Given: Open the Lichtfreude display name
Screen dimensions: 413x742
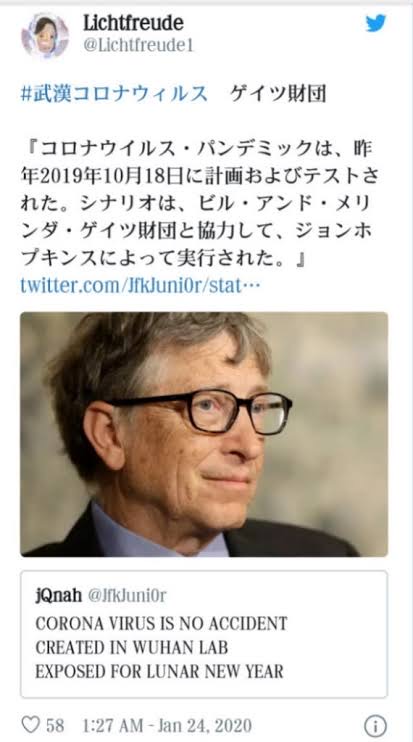Looking at the screenshot, I should (x=133, y=23).
